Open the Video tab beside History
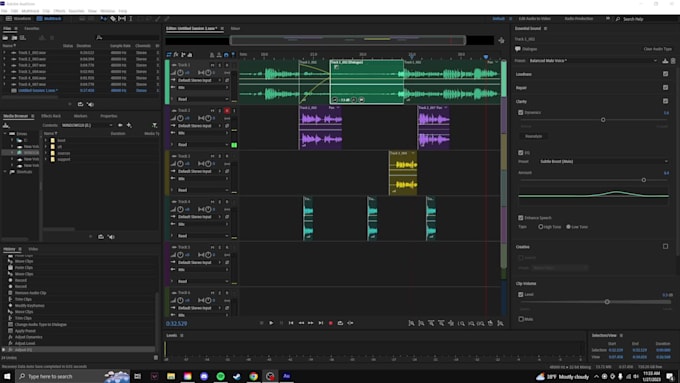The height and width of the screenshot is (383, 680). pyautogui.click(x=33, y=249)
